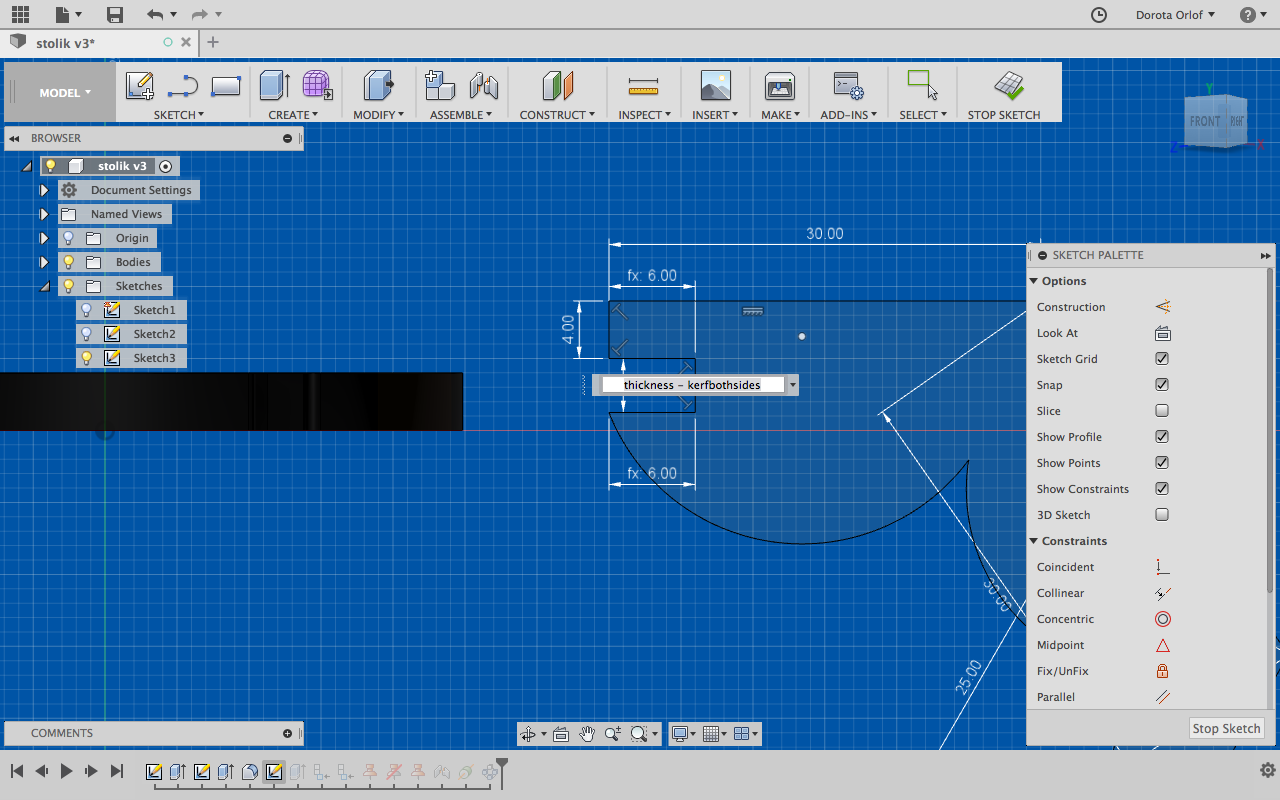Select the Pan tool in navigation bar
This screenshot has width=1280, height=800.
pyautogui.click(x=587, y=733)
